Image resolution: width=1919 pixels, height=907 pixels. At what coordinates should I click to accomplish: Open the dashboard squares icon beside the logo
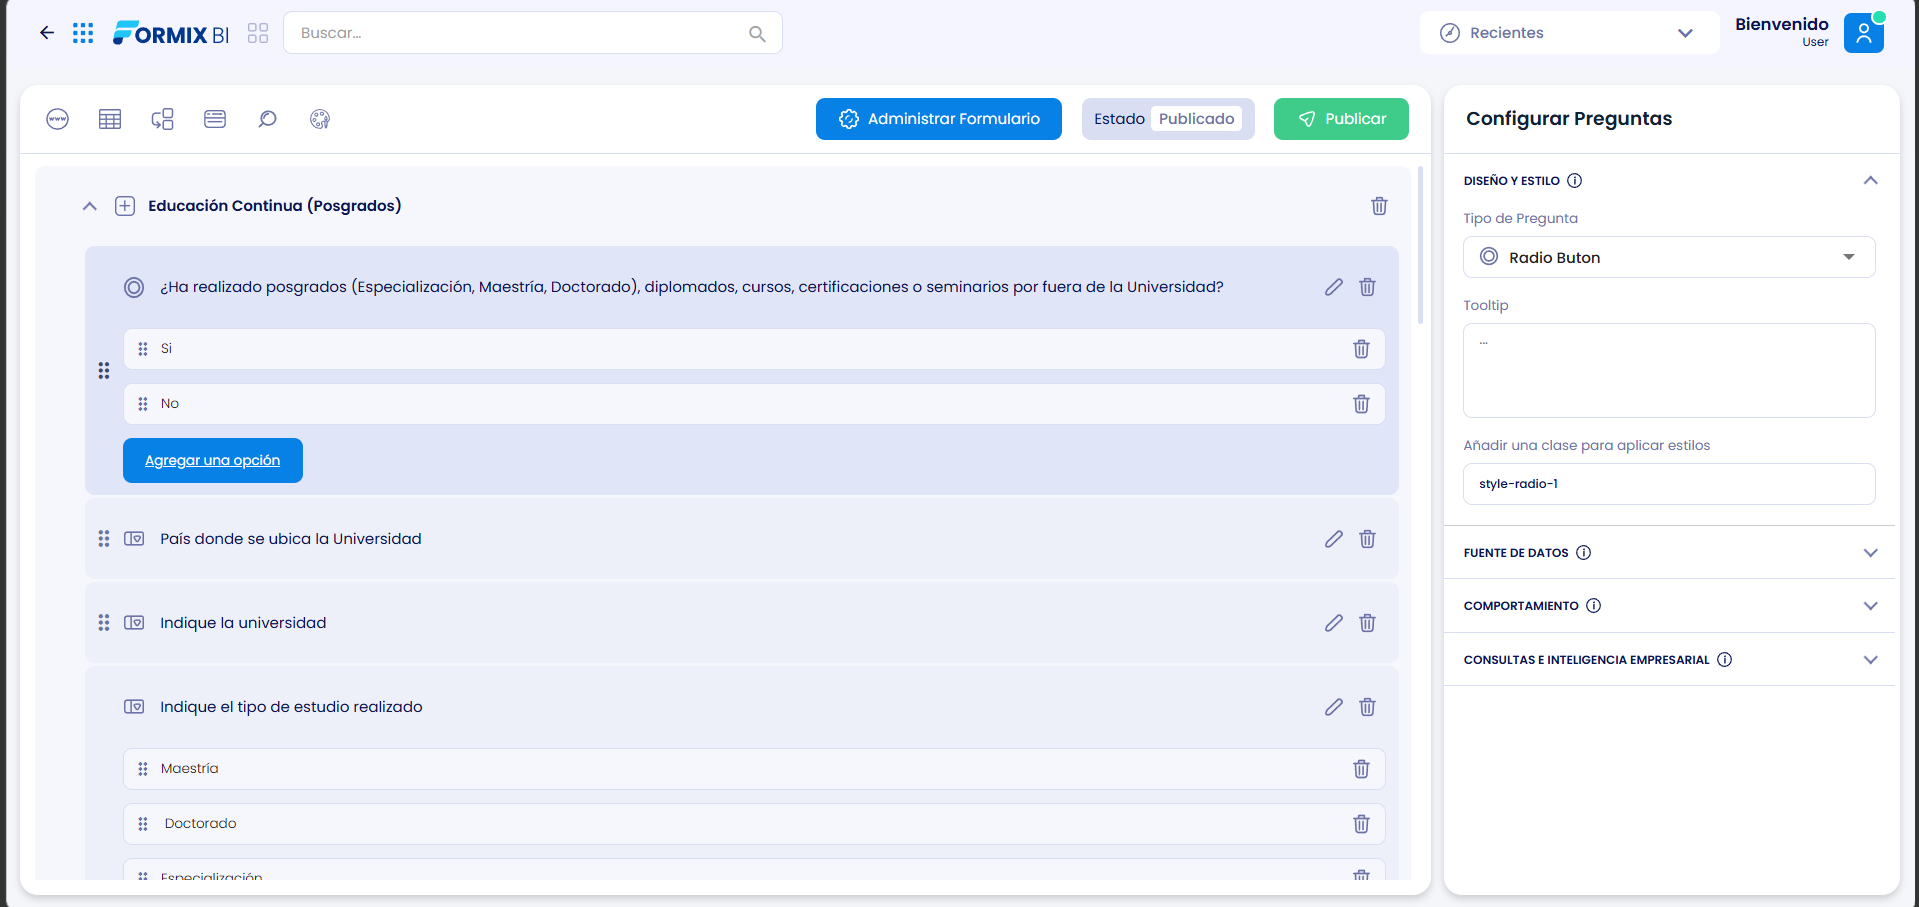pos(258,33)
